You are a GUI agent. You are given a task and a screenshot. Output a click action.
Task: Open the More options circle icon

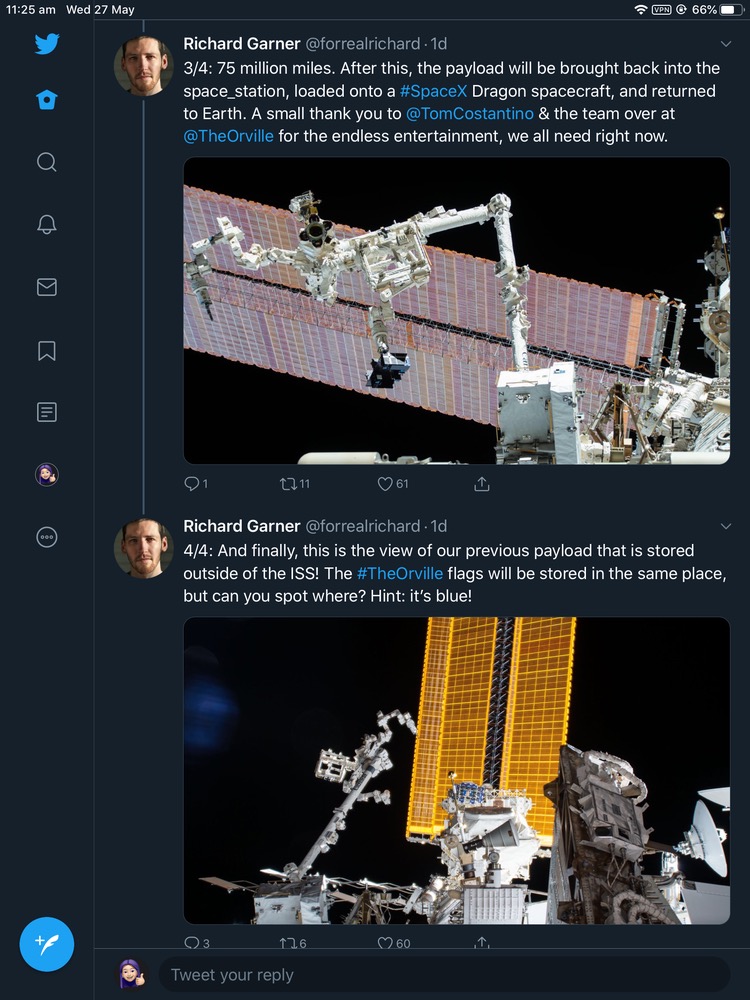[46, 537]
